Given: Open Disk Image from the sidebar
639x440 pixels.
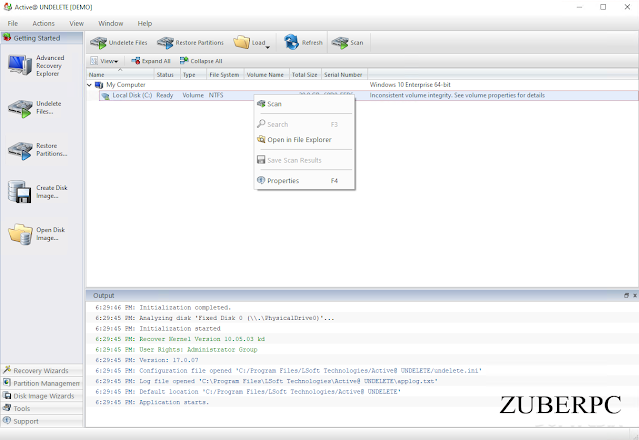Looking at the screenshot, I should (37, 234).
